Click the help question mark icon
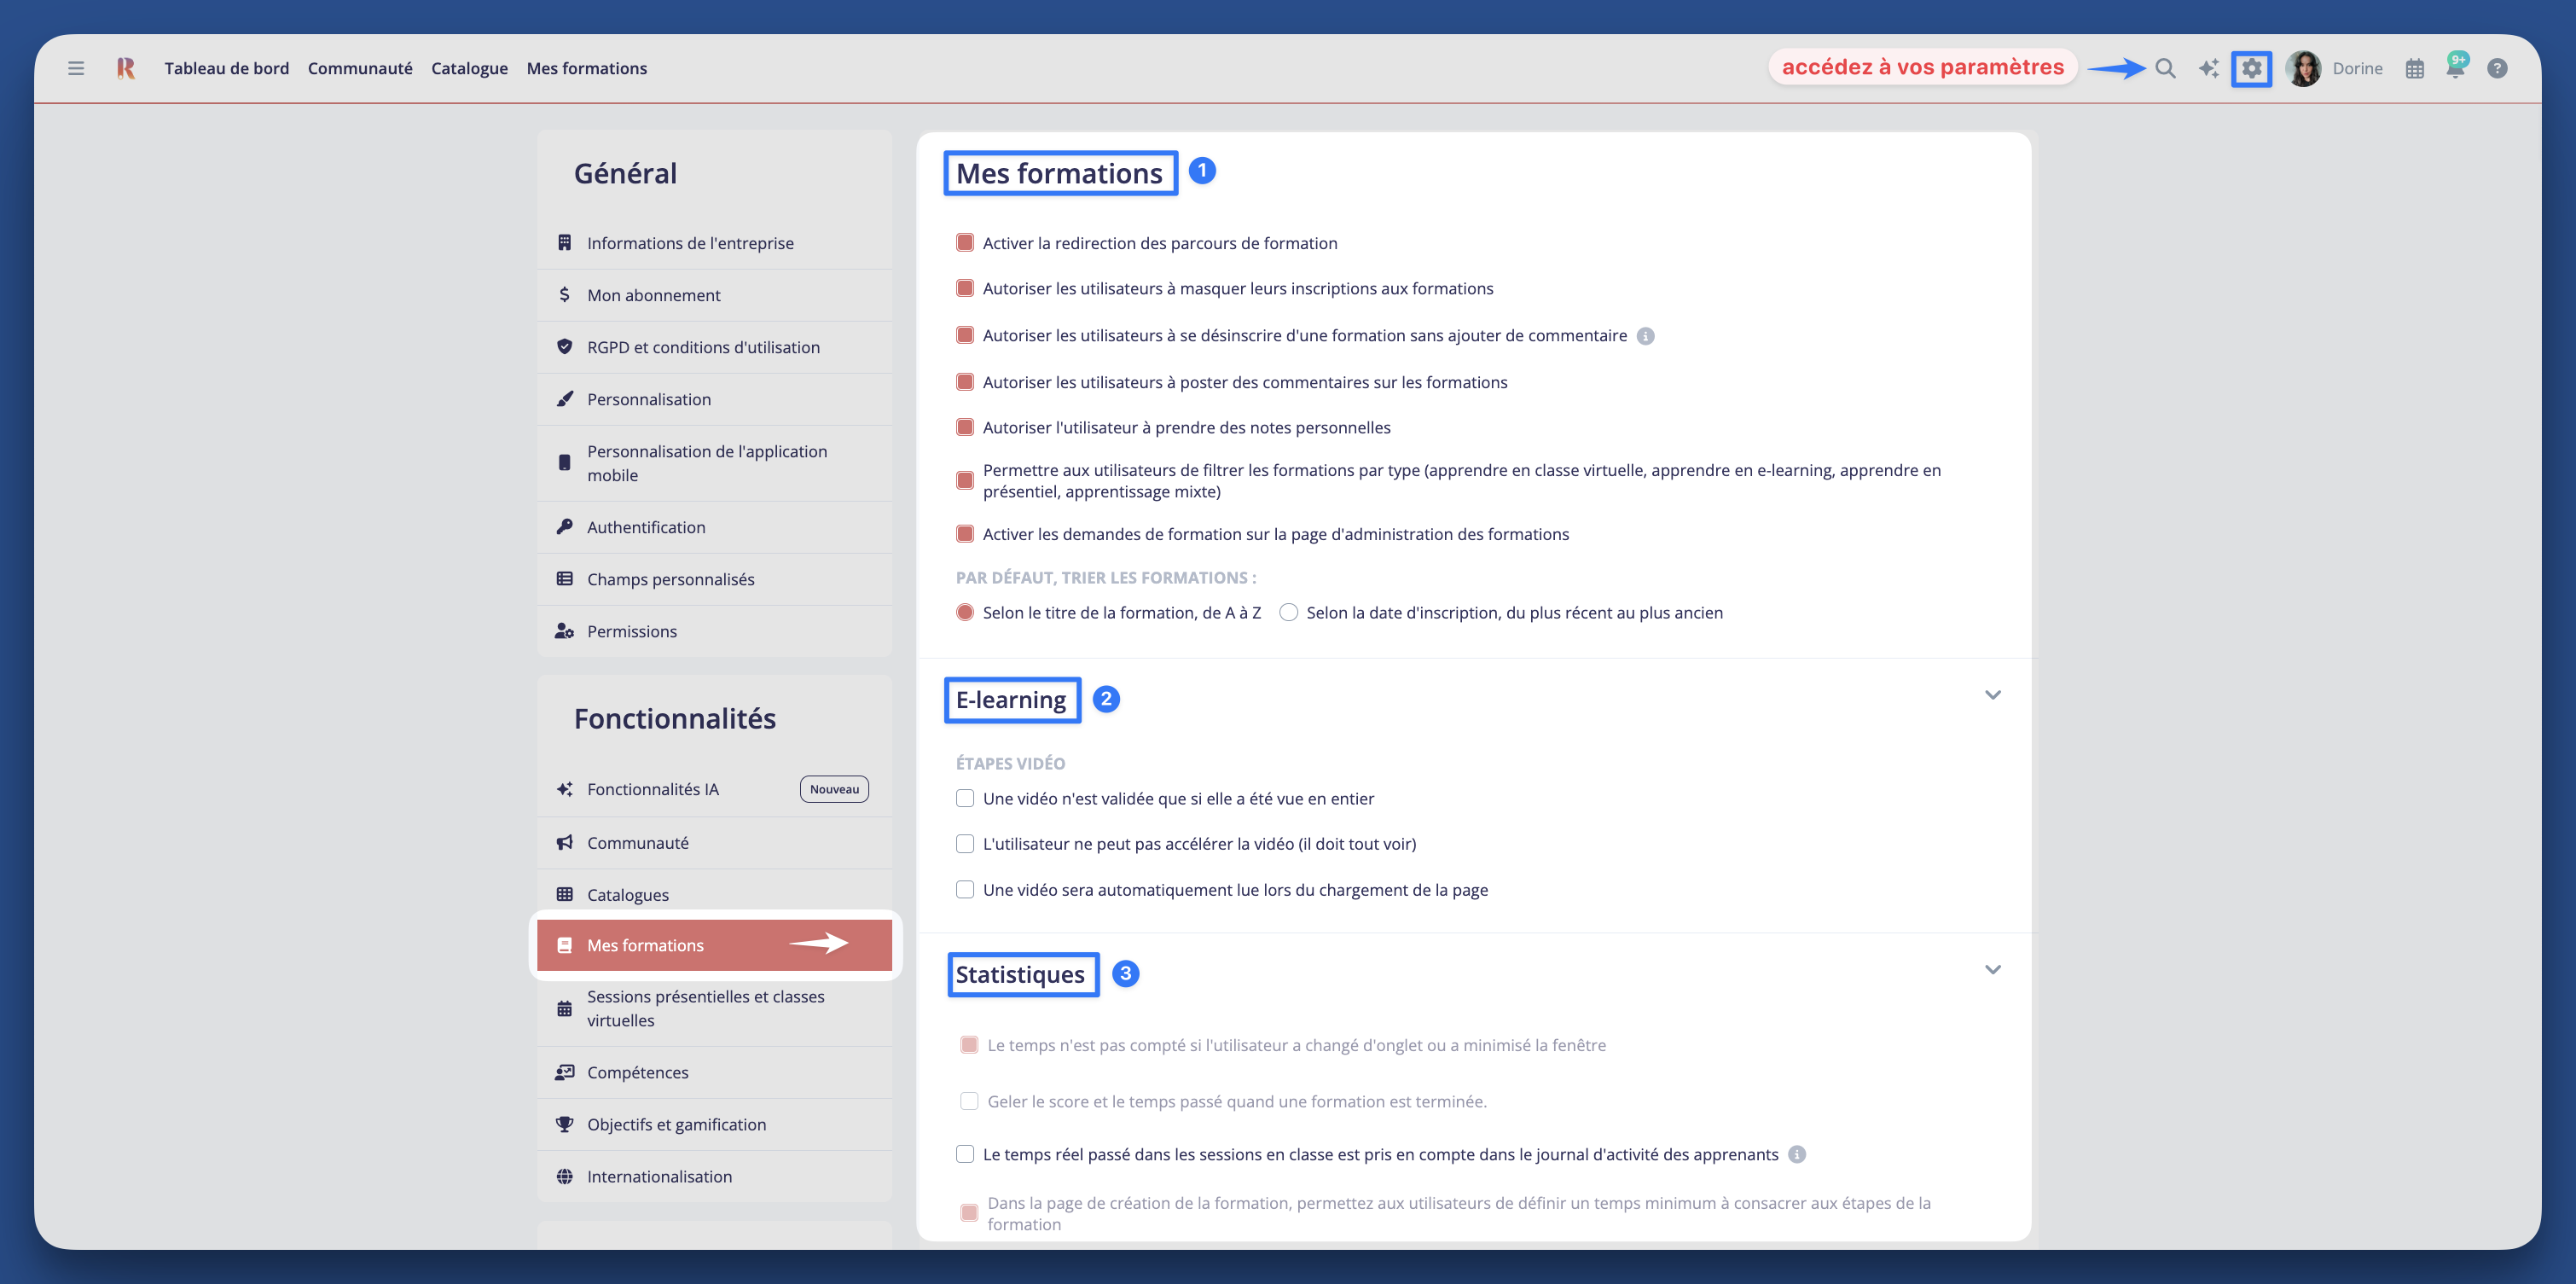 click(x=2497, y=68)
